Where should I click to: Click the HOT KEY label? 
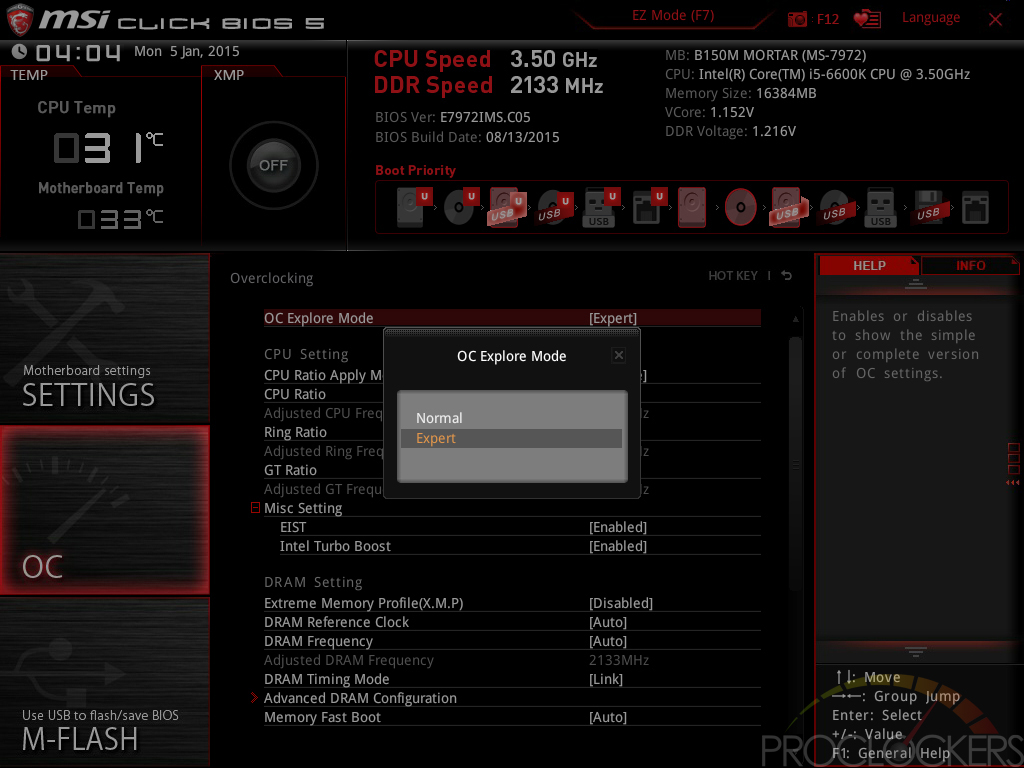733,276
